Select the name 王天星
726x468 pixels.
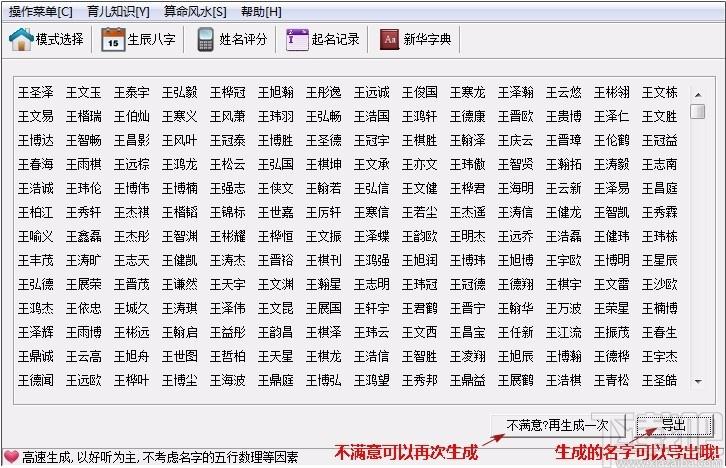click(275, 356)
